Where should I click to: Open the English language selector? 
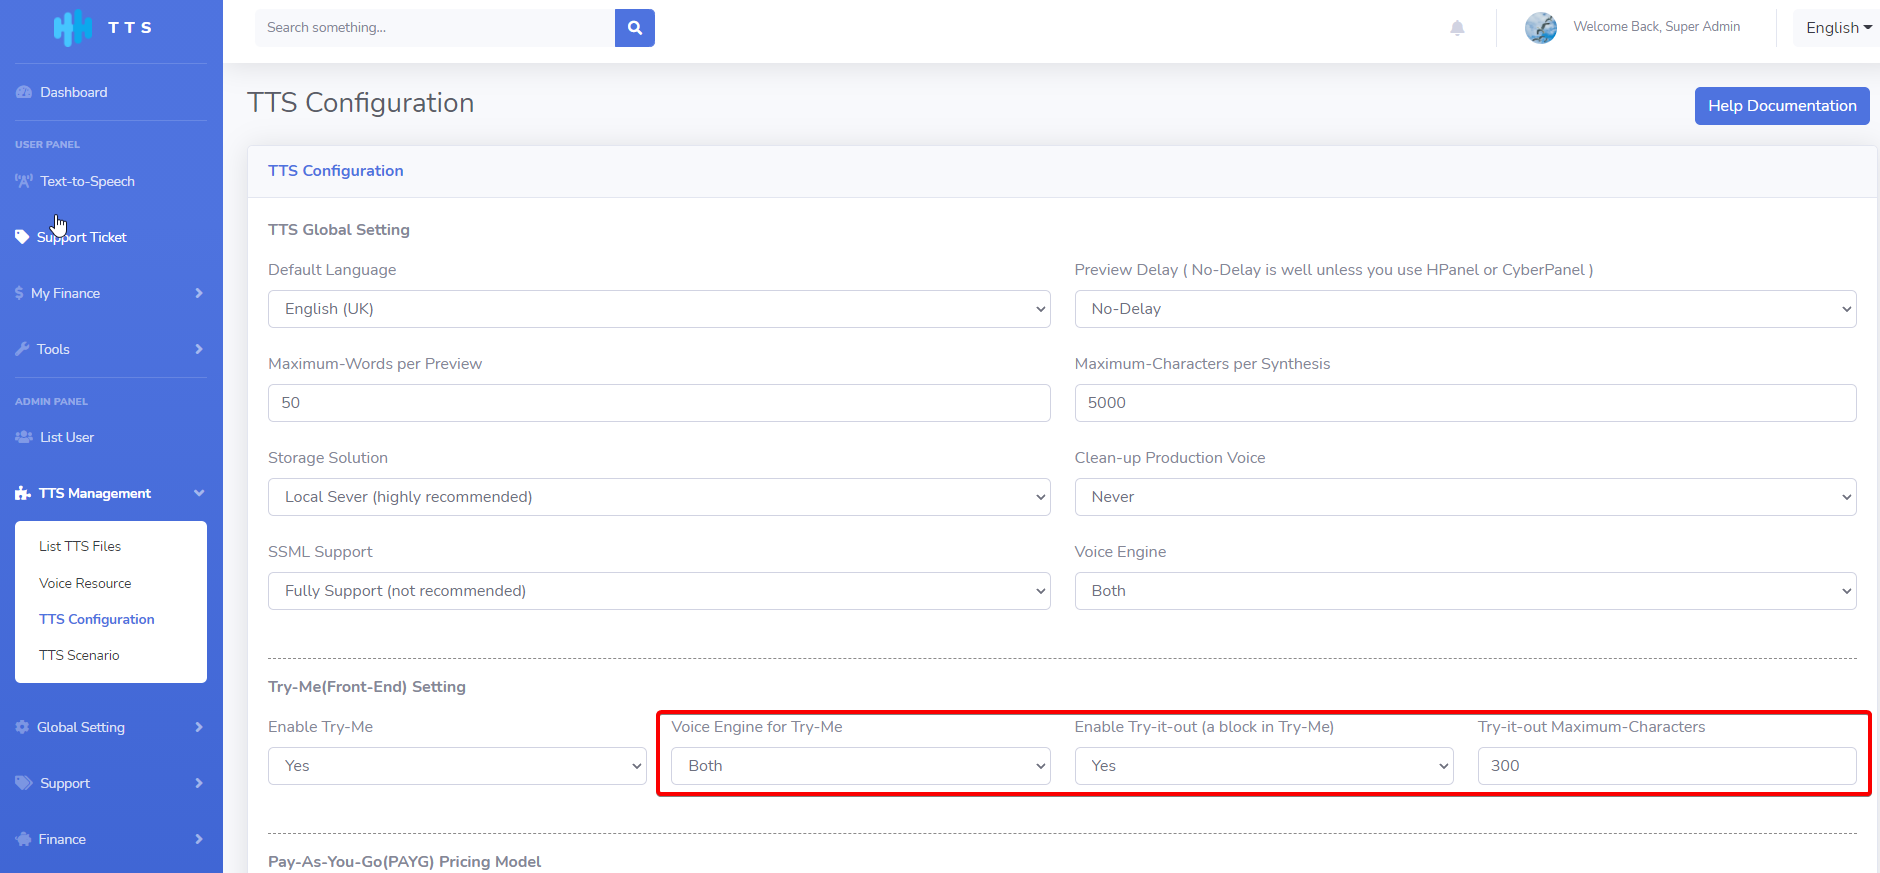(1838, 28)
